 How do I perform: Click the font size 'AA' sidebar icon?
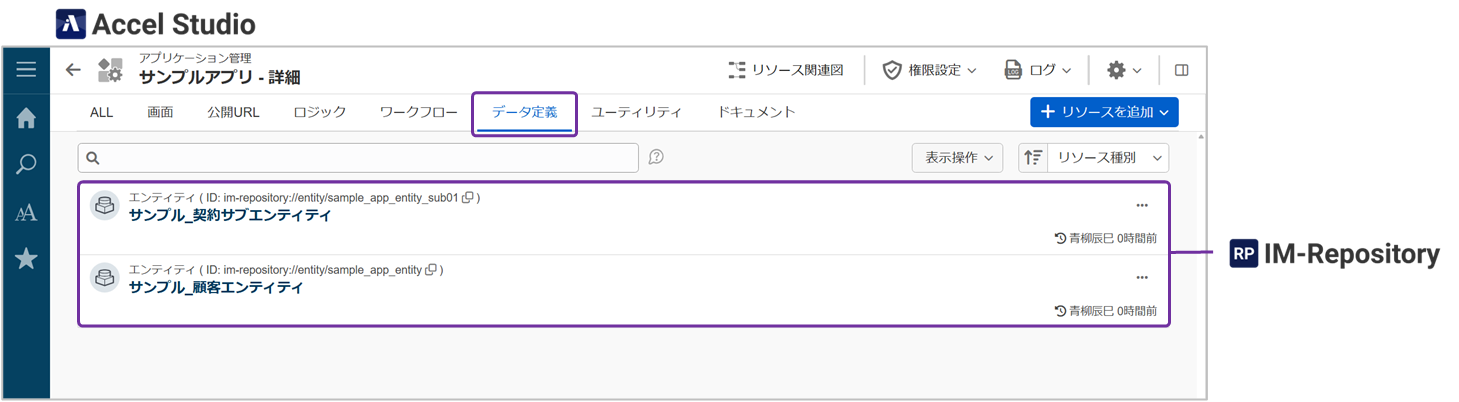[26, 212]
